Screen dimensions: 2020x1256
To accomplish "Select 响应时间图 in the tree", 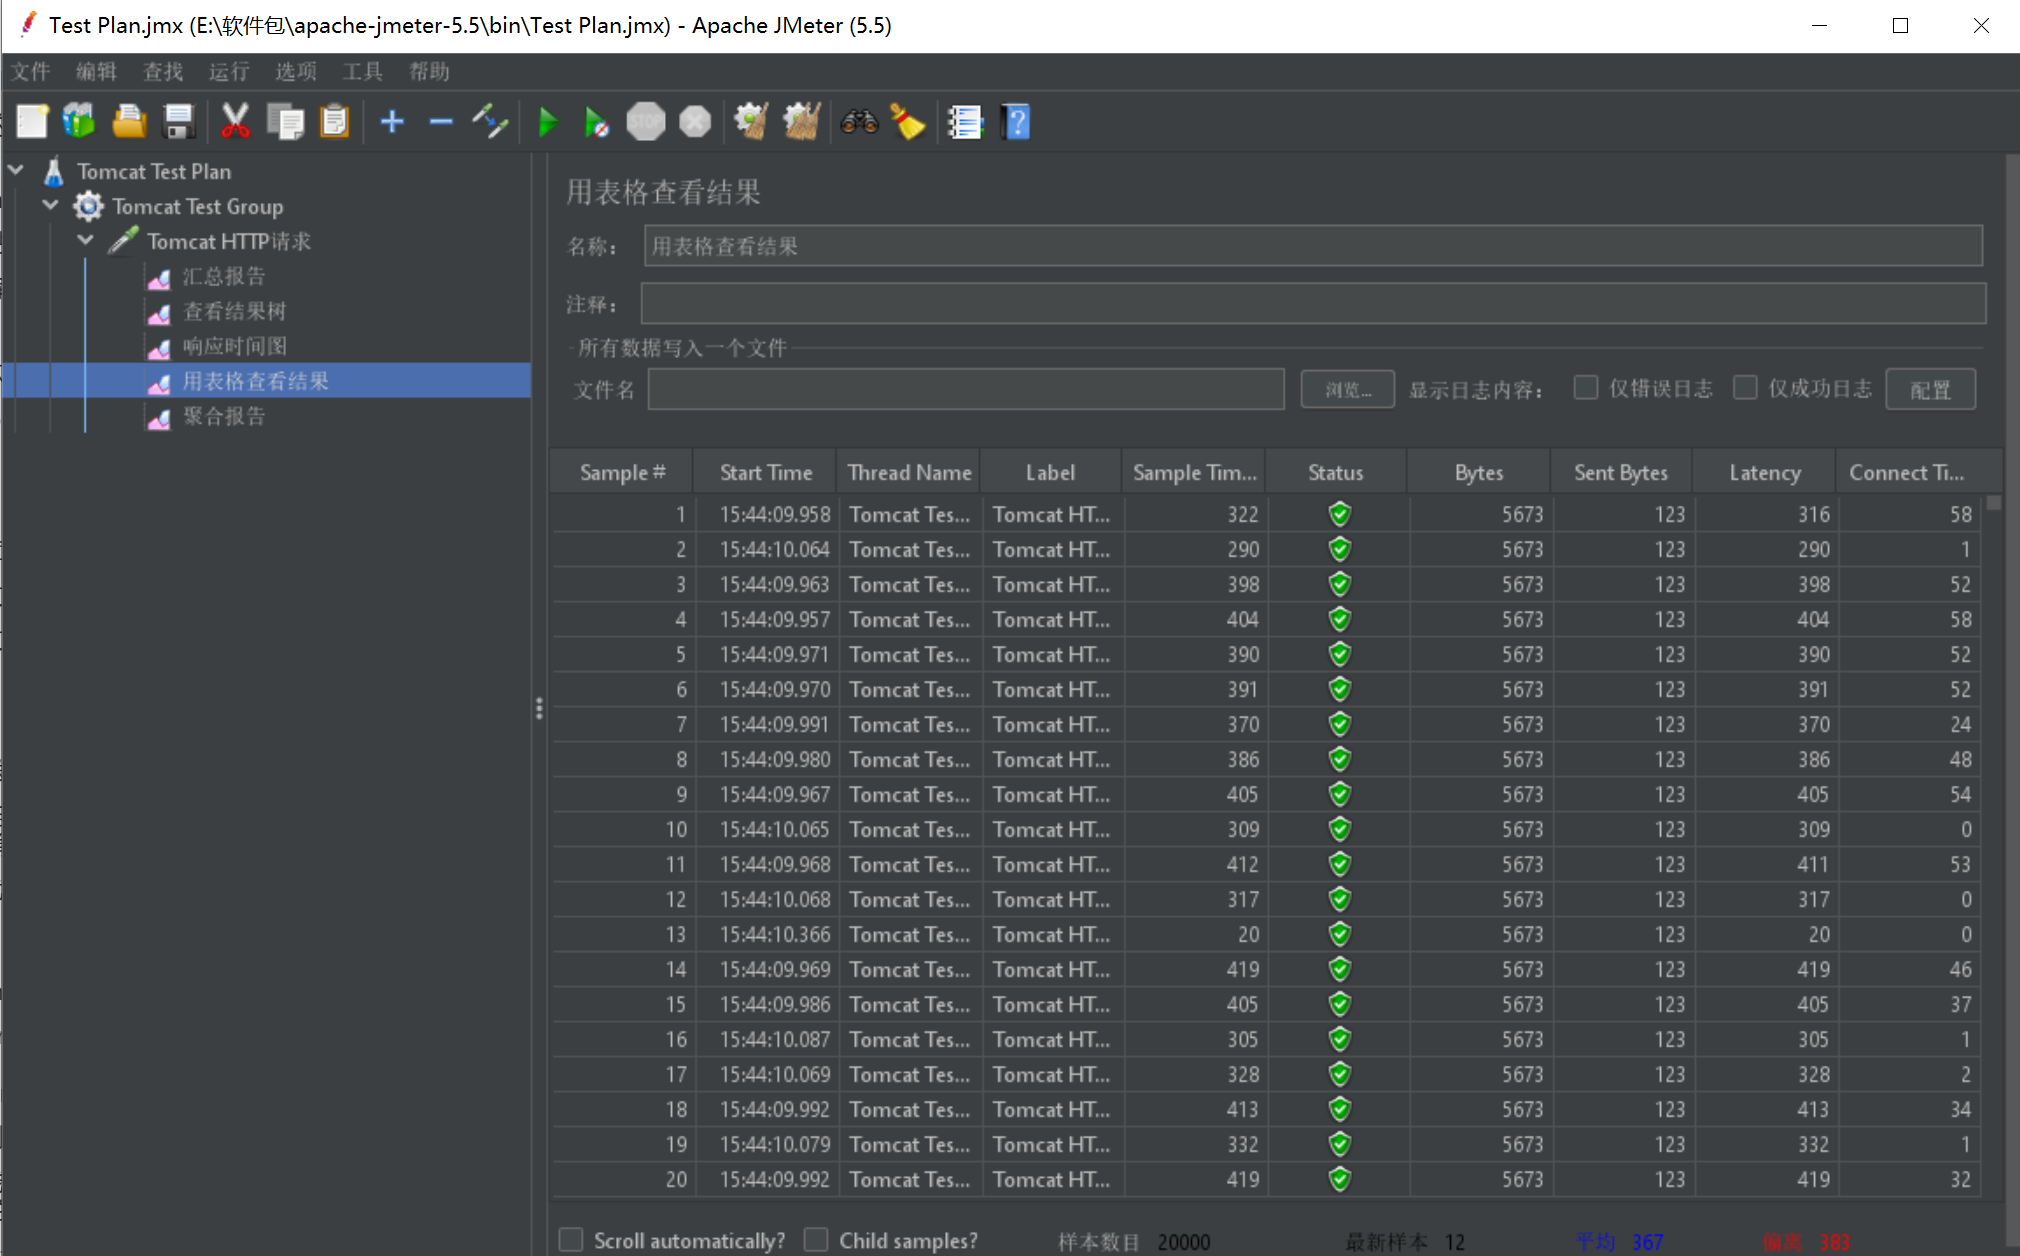I will click(x=234, y=347).
